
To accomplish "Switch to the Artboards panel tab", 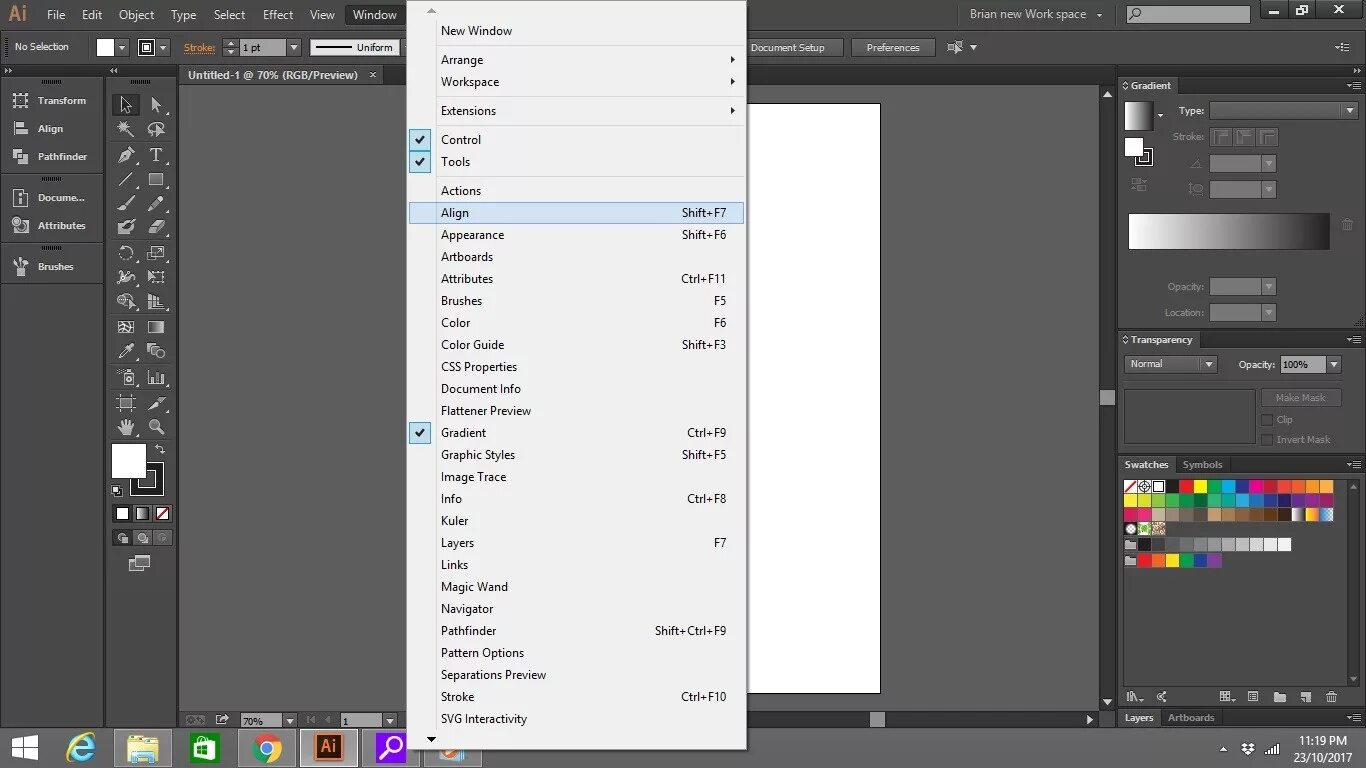I will [1191, 718].
